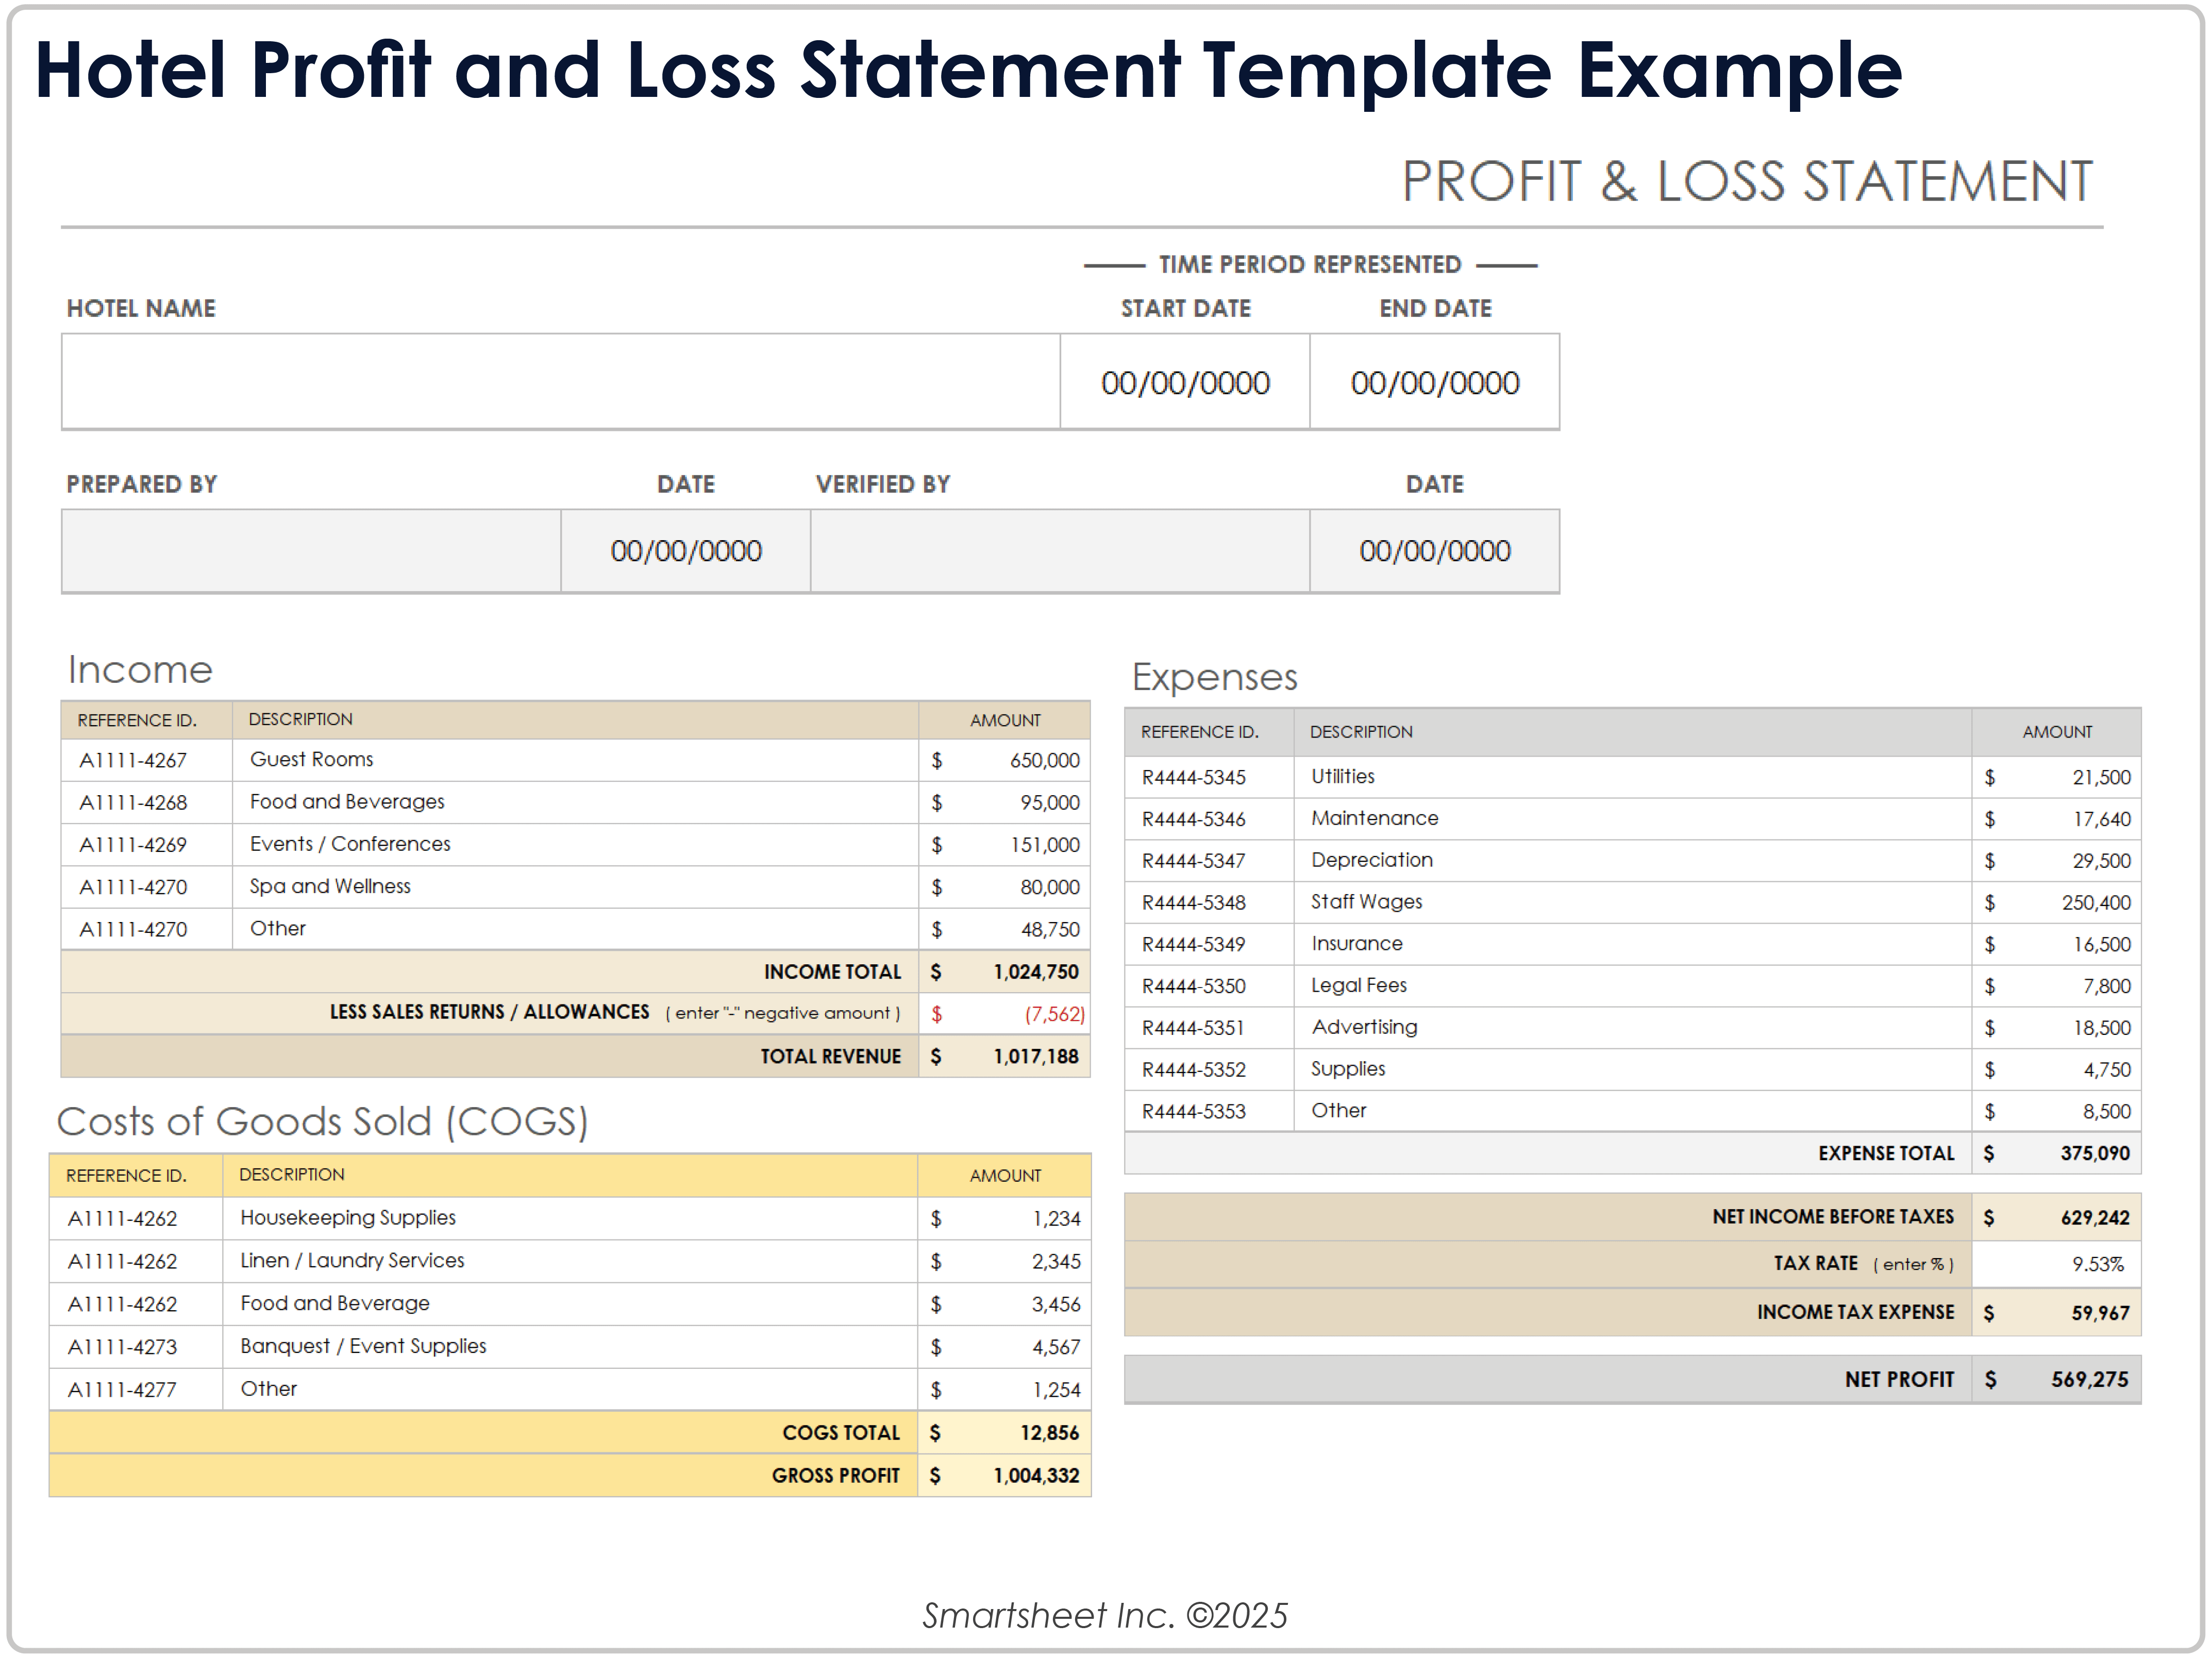Select the Staff Wages description cell
The image size is (2212, 1658).
click(x=1366, y=902)
